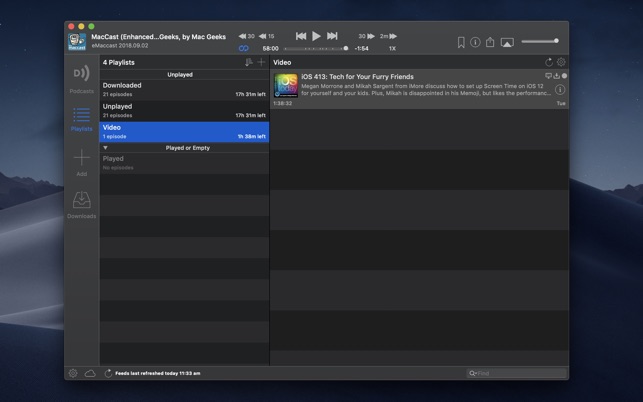Skip back 15 seconds

pyautogui.click(x=267, y=36)
